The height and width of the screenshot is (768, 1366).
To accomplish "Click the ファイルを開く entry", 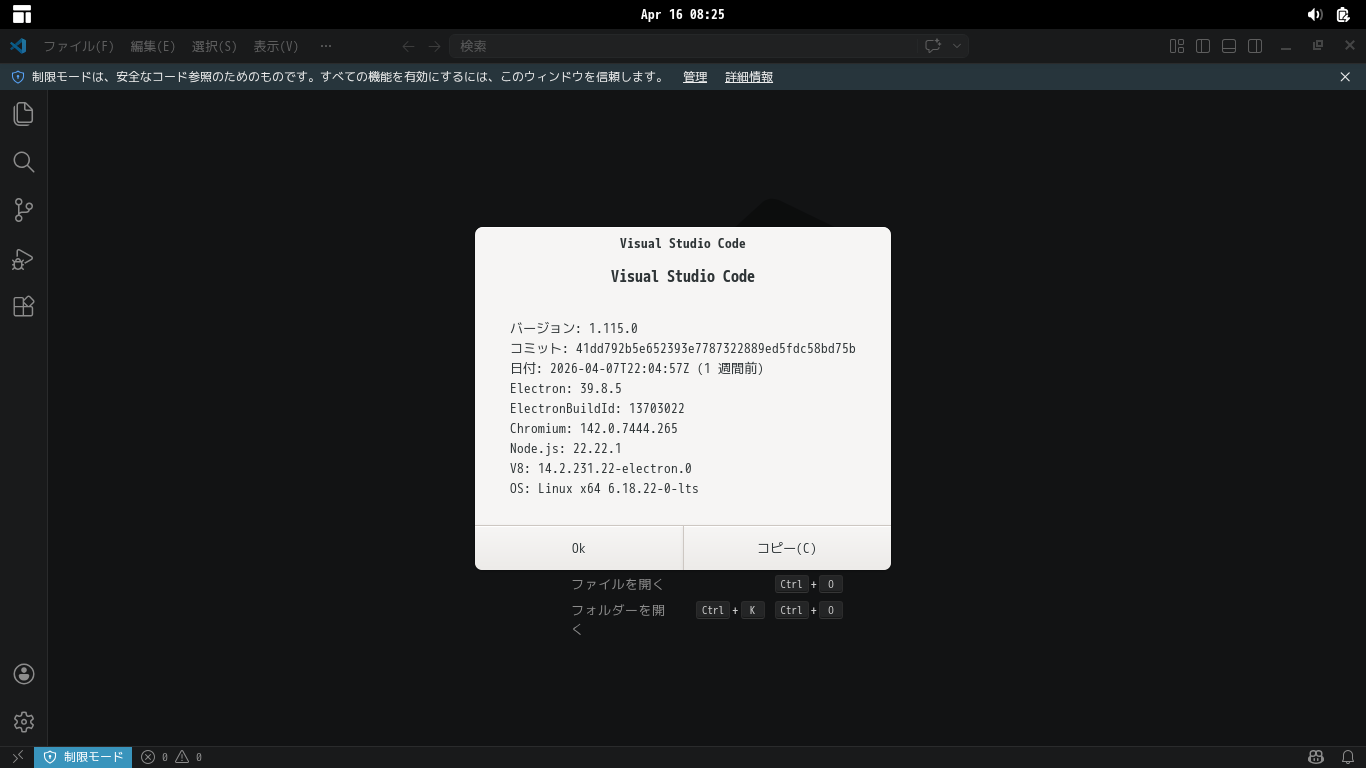I will tap(617, 584).
